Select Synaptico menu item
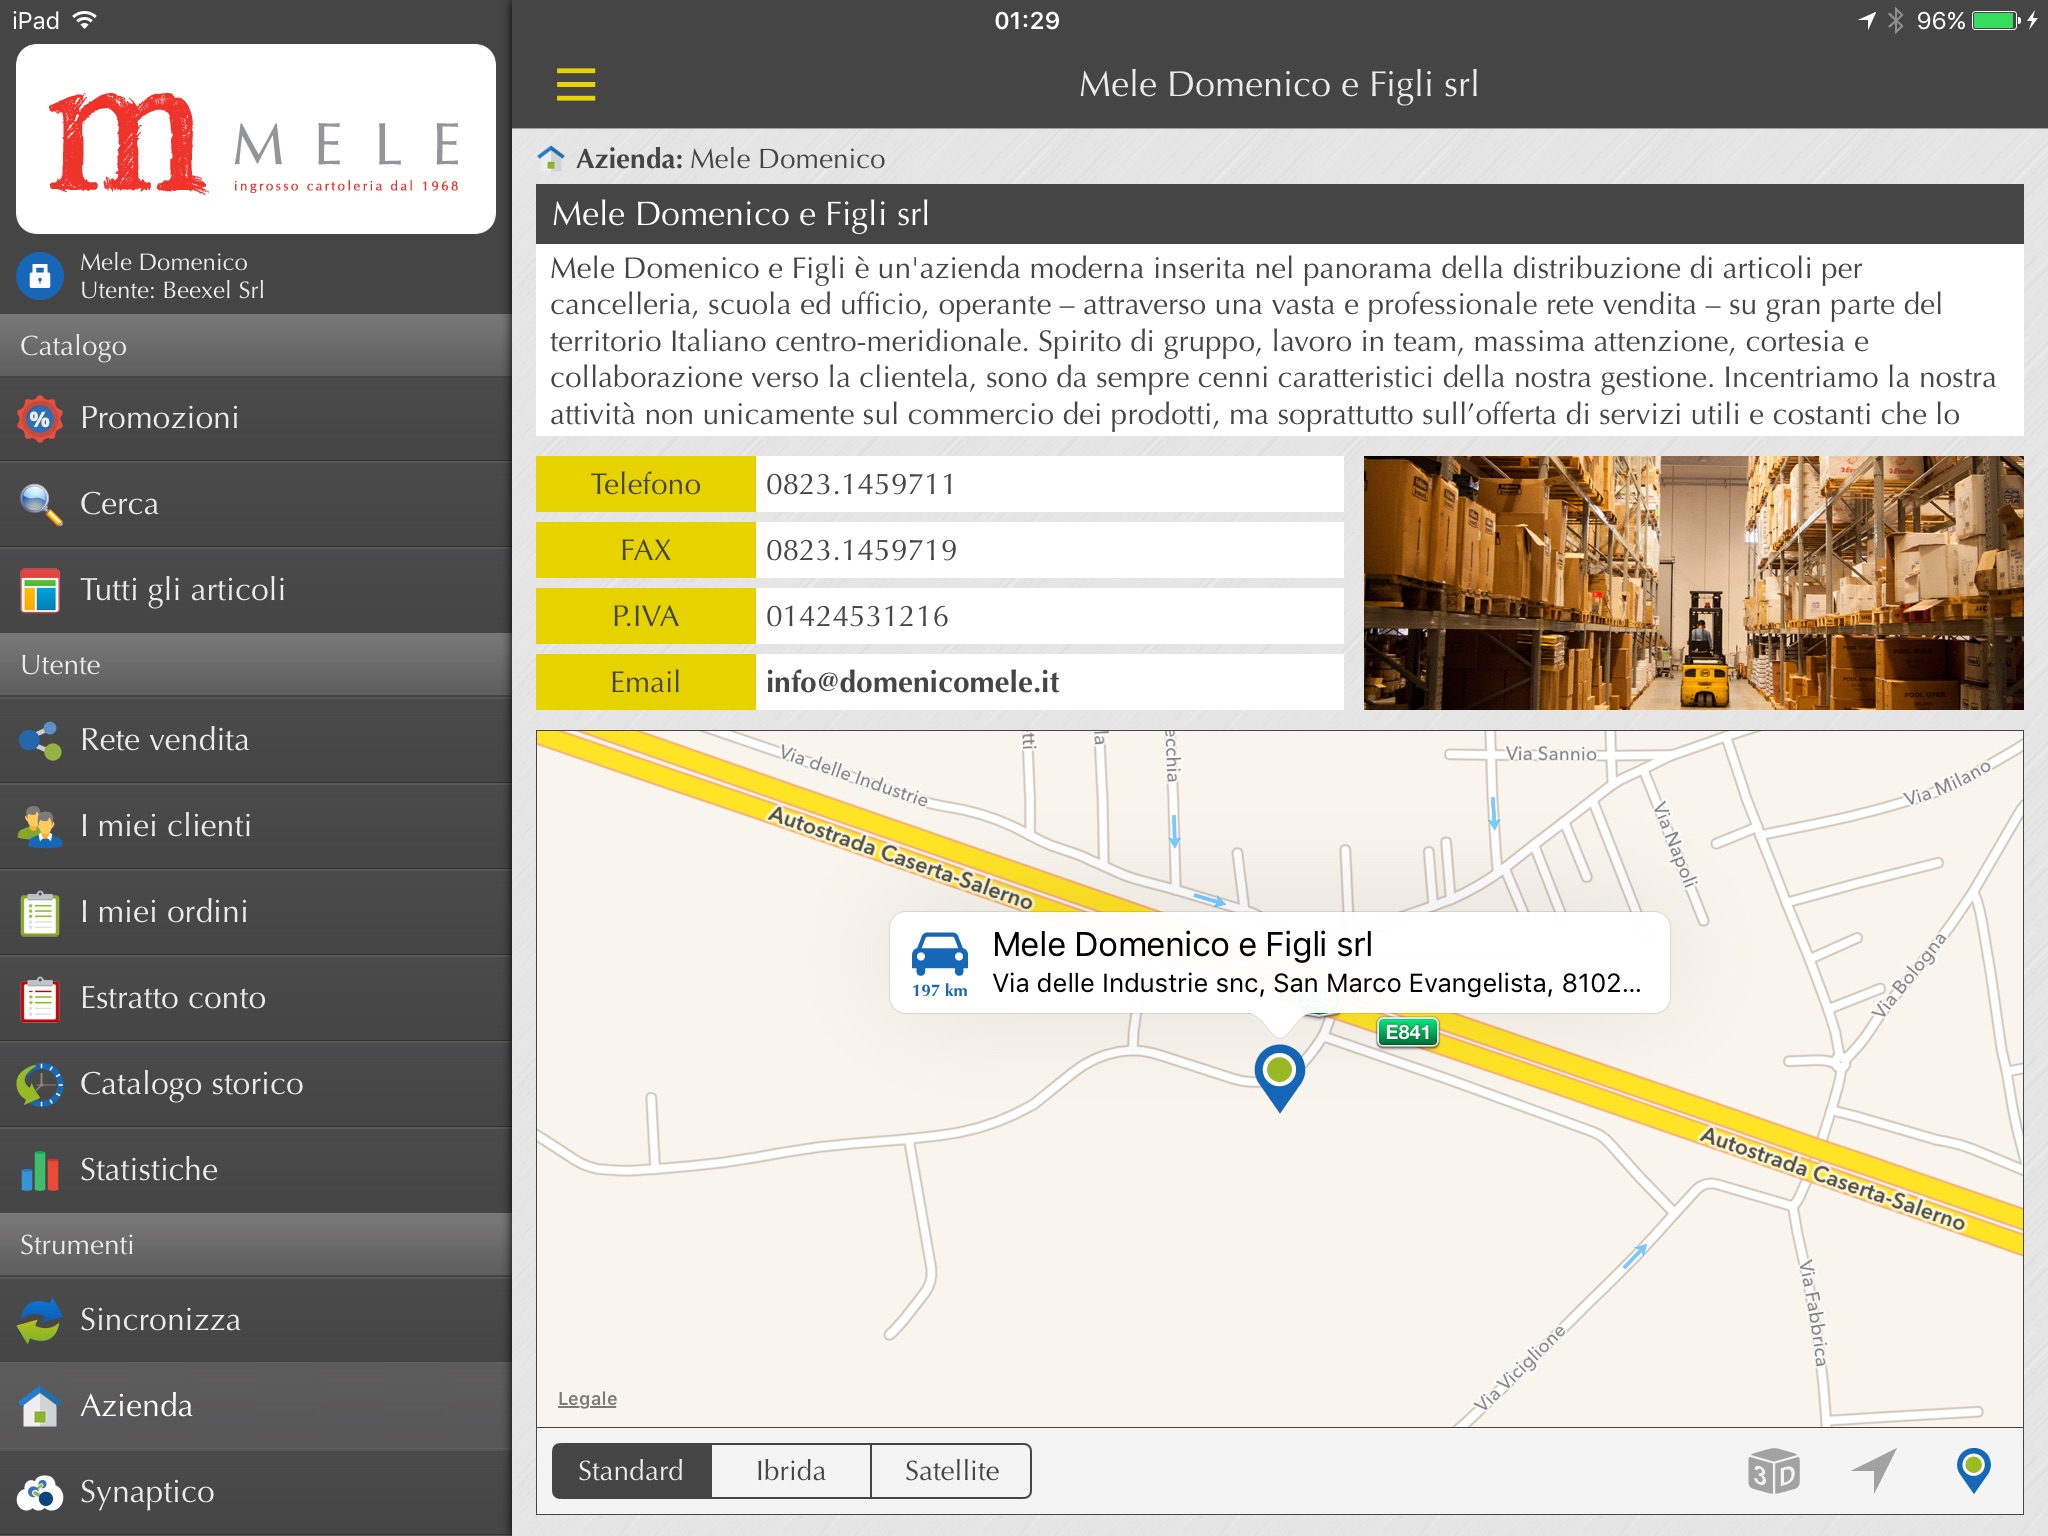Image resolution: width=2048 pixels, height=1536 pixels. (256, 1492)
